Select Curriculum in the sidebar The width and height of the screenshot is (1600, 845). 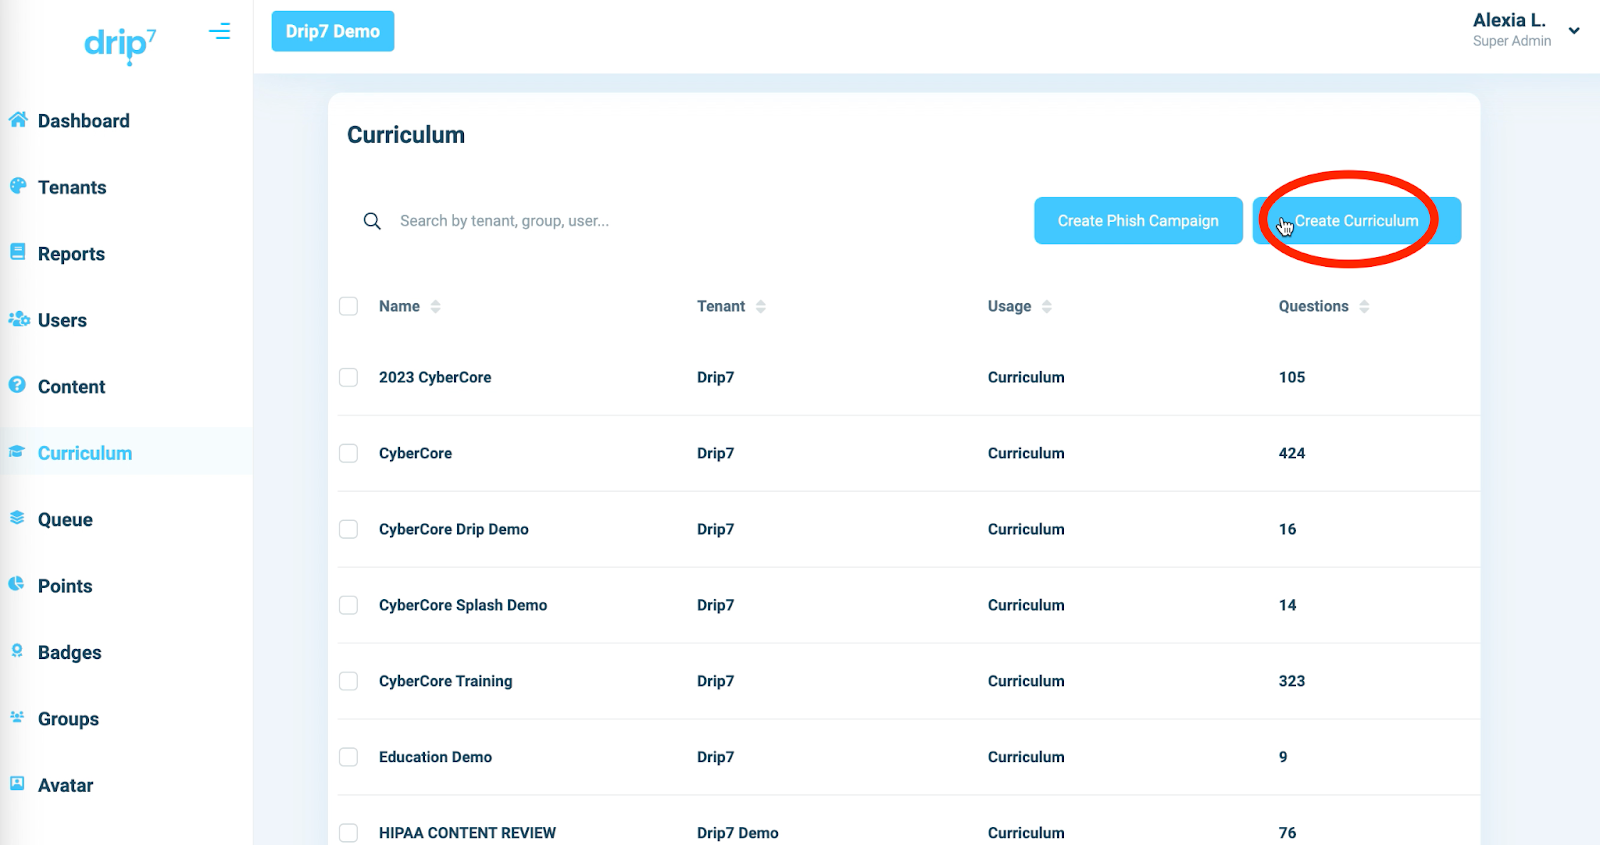(85, 453)
